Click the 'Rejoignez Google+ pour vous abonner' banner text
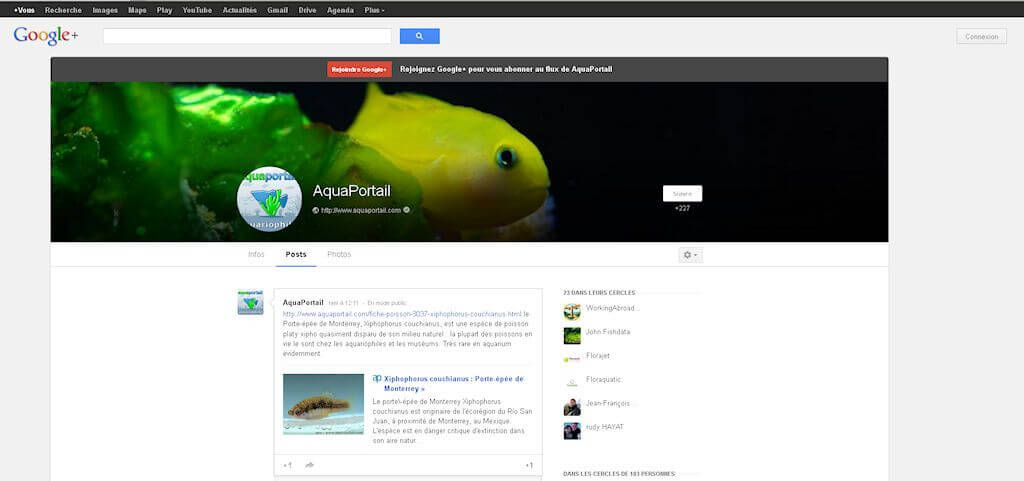Image resolution: width=1024 pixels, height=481 pixels. click(506, 69)
